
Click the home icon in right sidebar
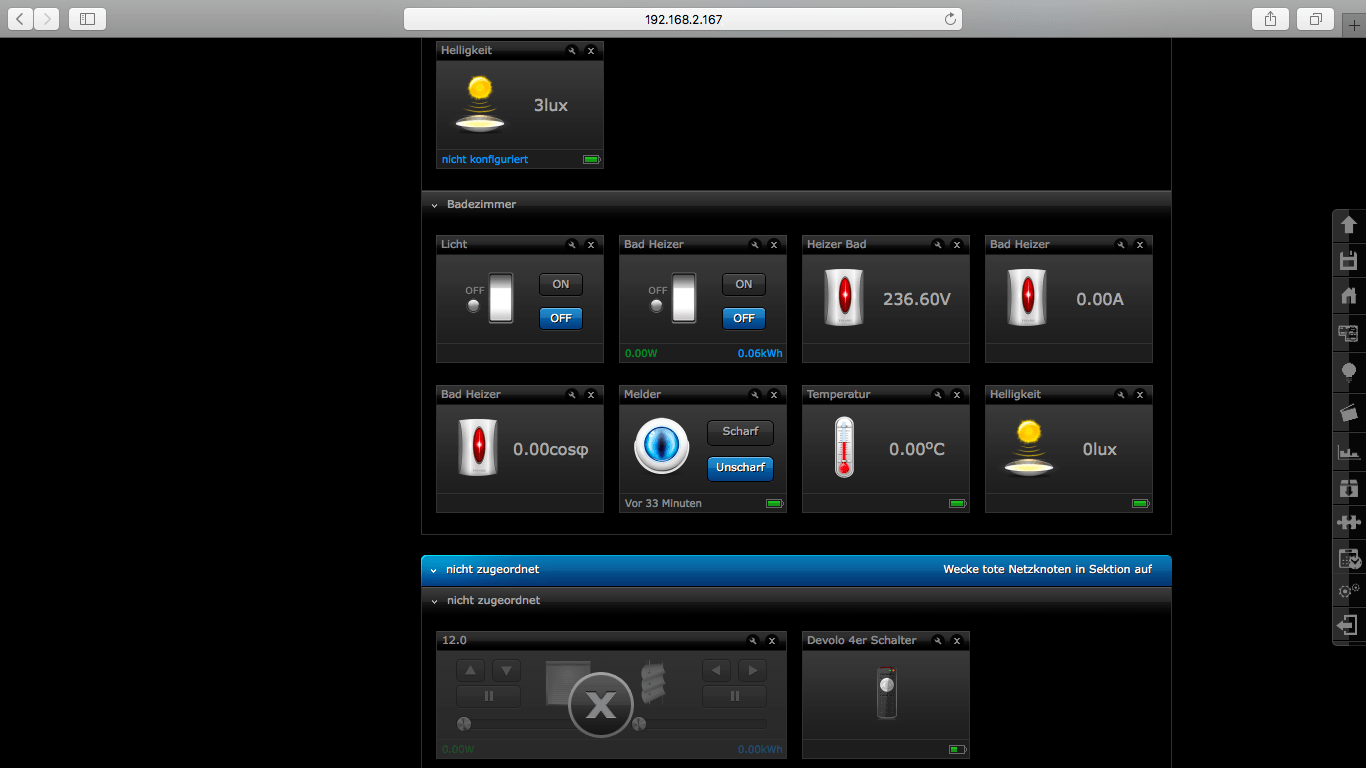tap(1348, 296)
